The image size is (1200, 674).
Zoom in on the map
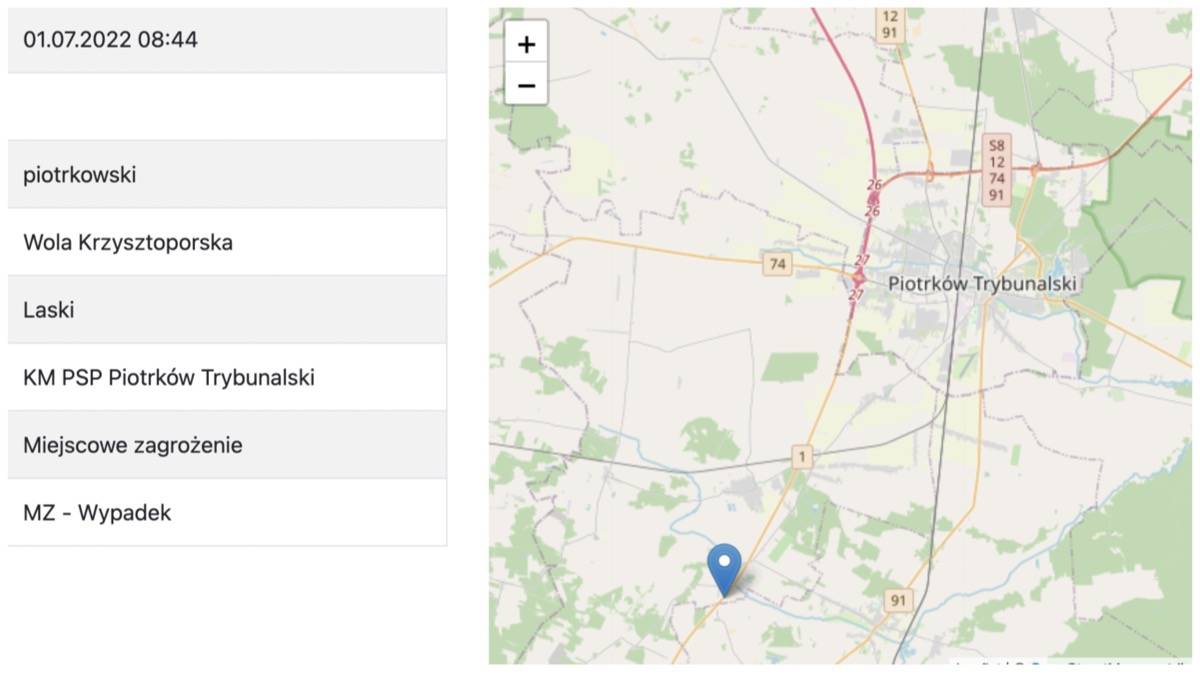point(526,44)
